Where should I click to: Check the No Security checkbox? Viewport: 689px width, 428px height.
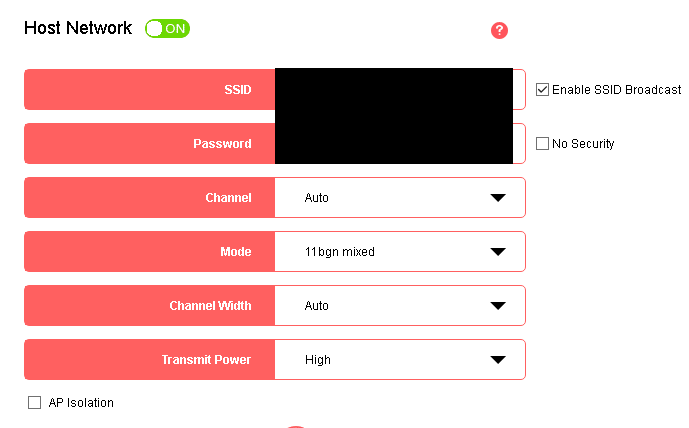pyautogui.click(x=542, y=144)
